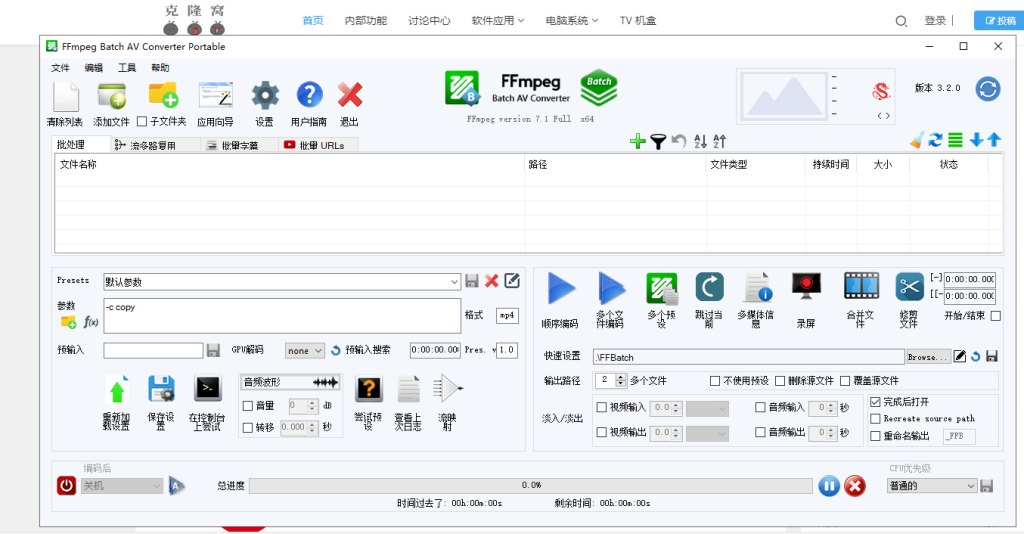Image resolution: width=1024 pixels, height=534 pixels.
Task: Open the 关机 after-encoding dropdown
Action: [x=121, y=486]
